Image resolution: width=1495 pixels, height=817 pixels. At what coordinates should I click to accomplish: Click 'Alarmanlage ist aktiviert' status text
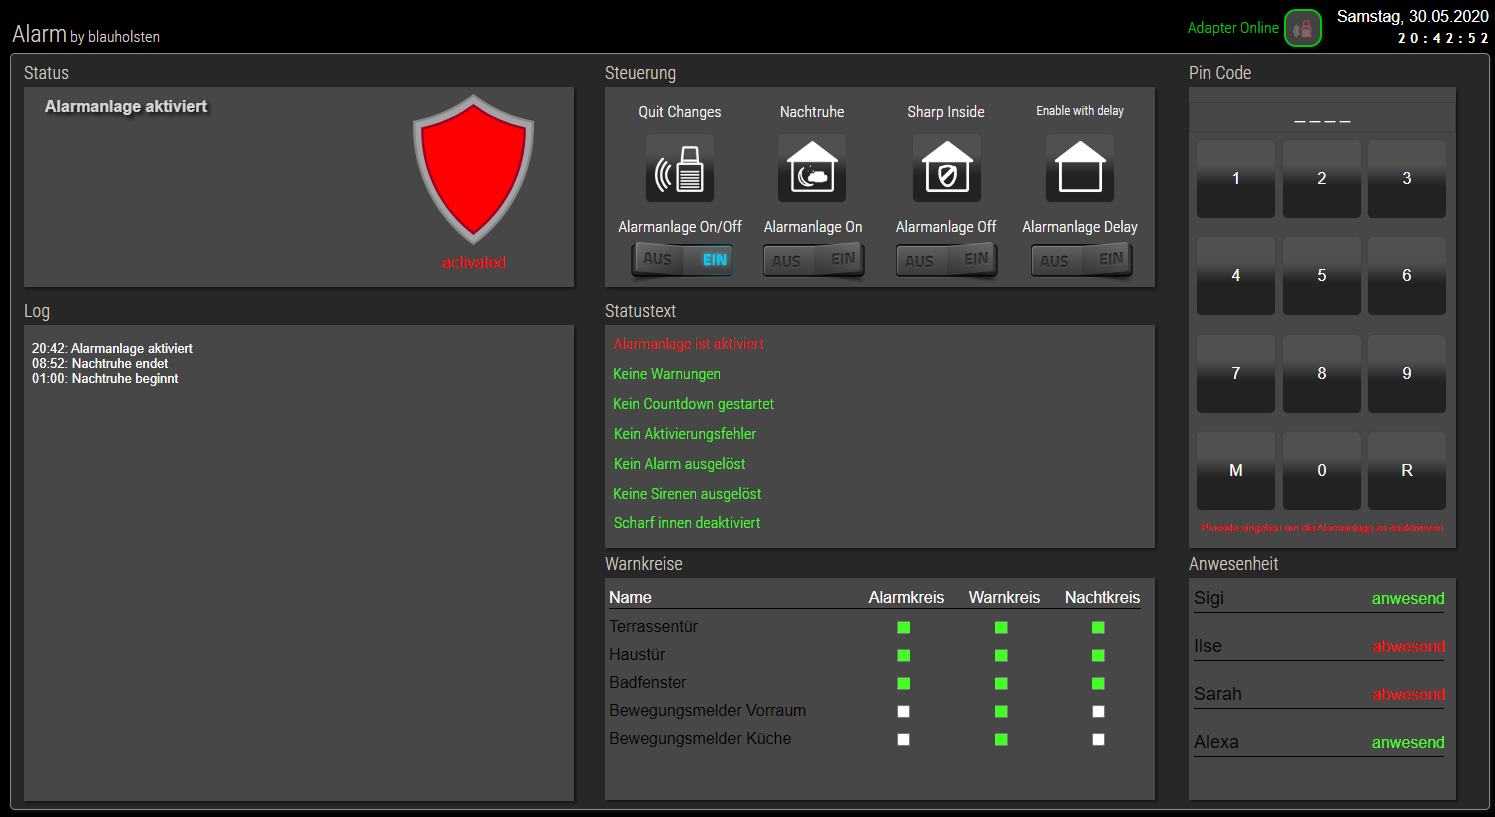click(x=688, y=344)
